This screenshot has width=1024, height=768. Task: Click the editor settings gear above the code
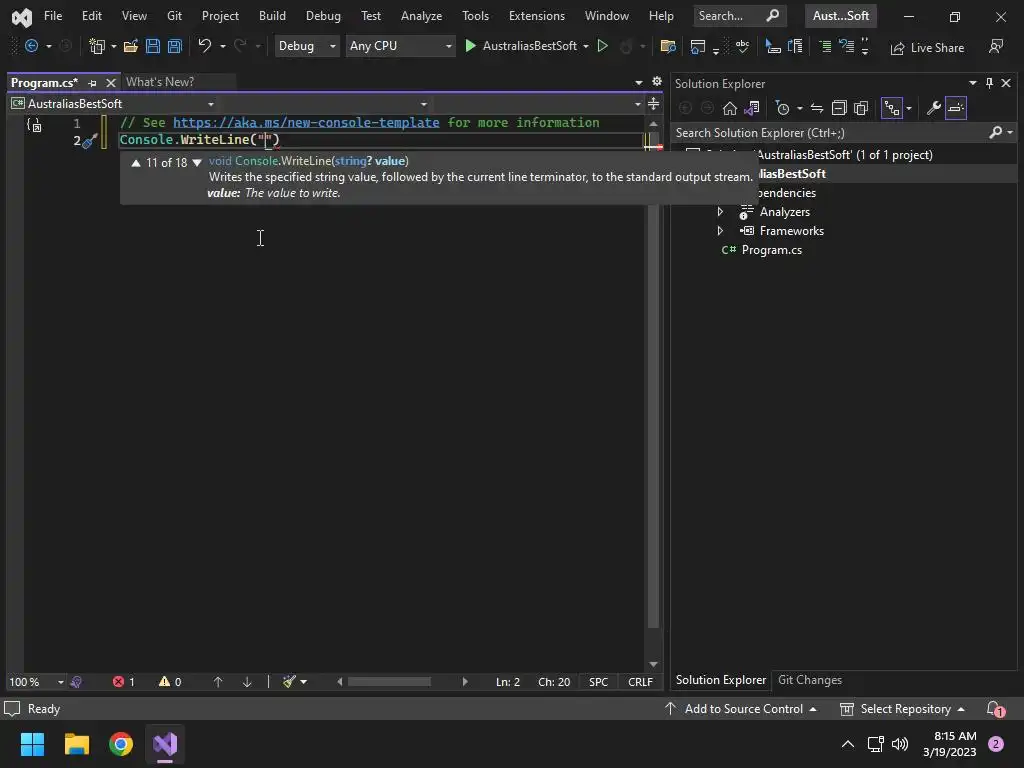tap(656, 82)
